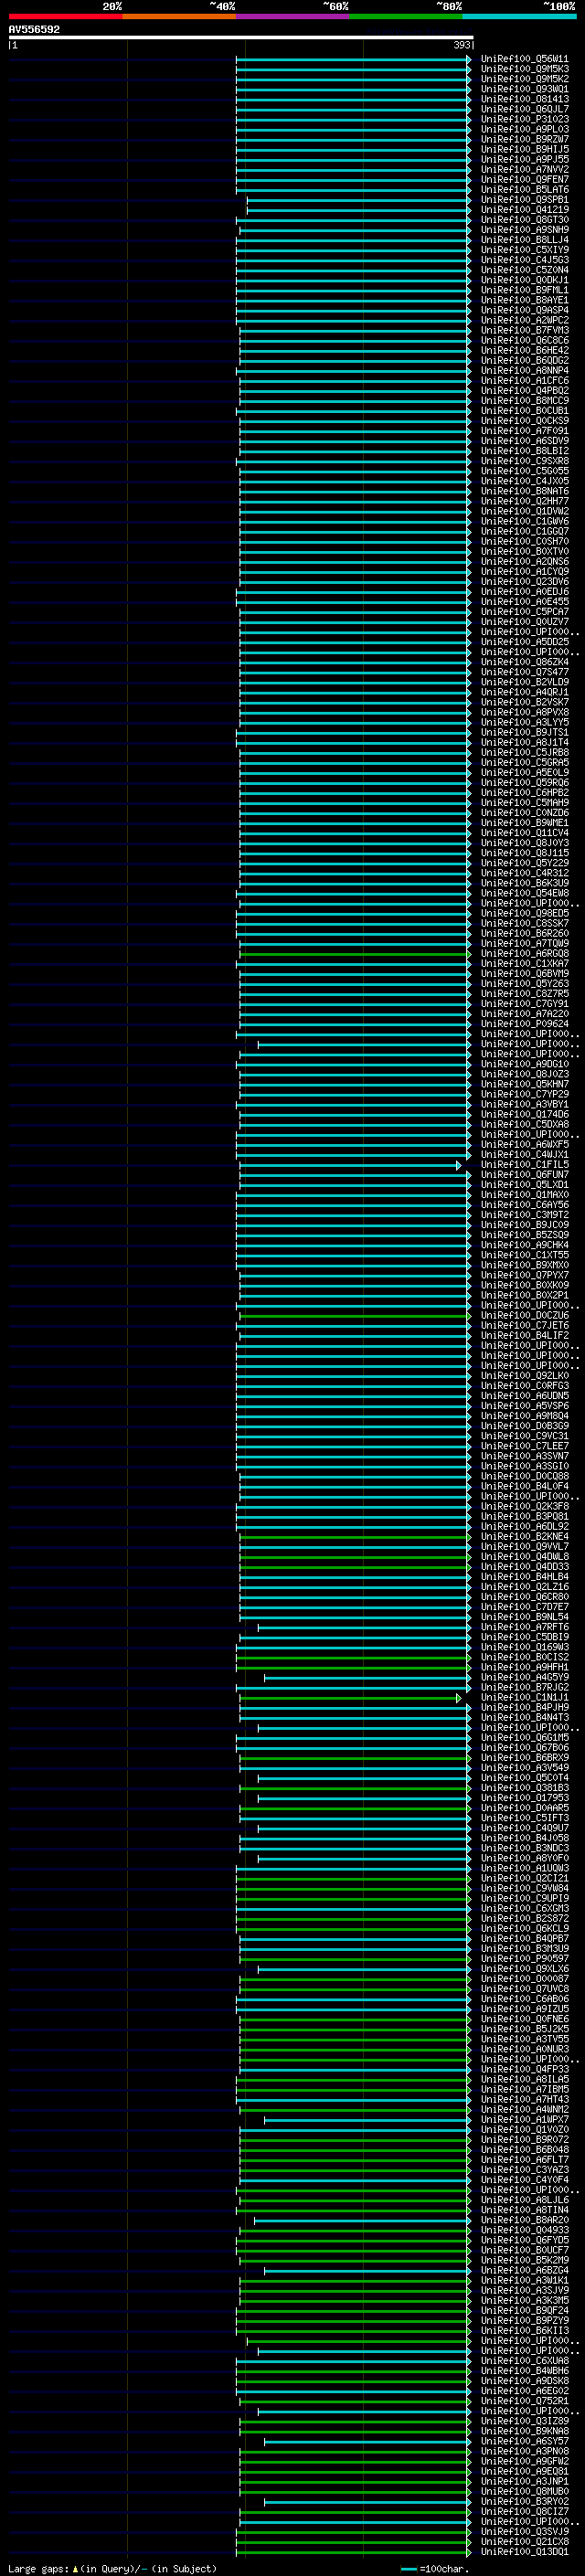Select UniRef100_B7FVM3 label
Image resolution: width=585 pixels, height=2576 pixels.
(x=525, y=330)
